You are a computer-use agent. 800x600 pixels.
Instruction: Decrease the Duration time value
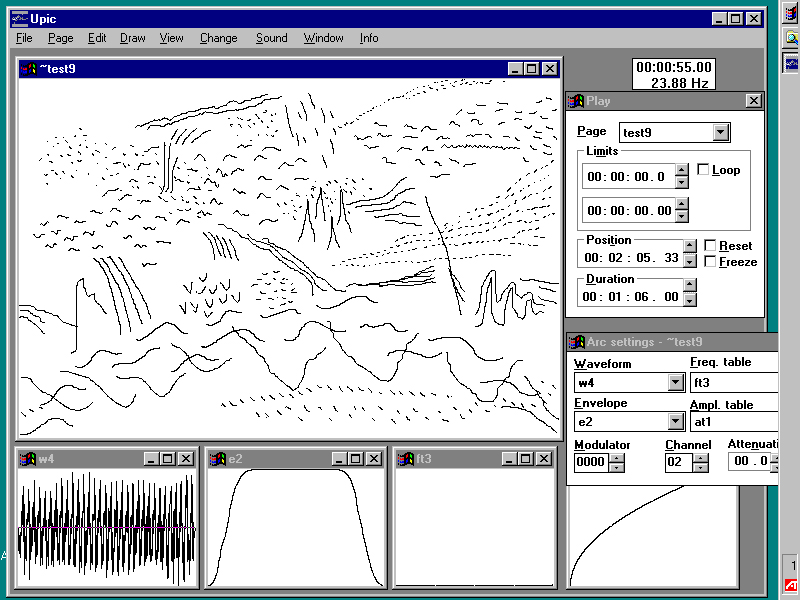coord(690,299)
